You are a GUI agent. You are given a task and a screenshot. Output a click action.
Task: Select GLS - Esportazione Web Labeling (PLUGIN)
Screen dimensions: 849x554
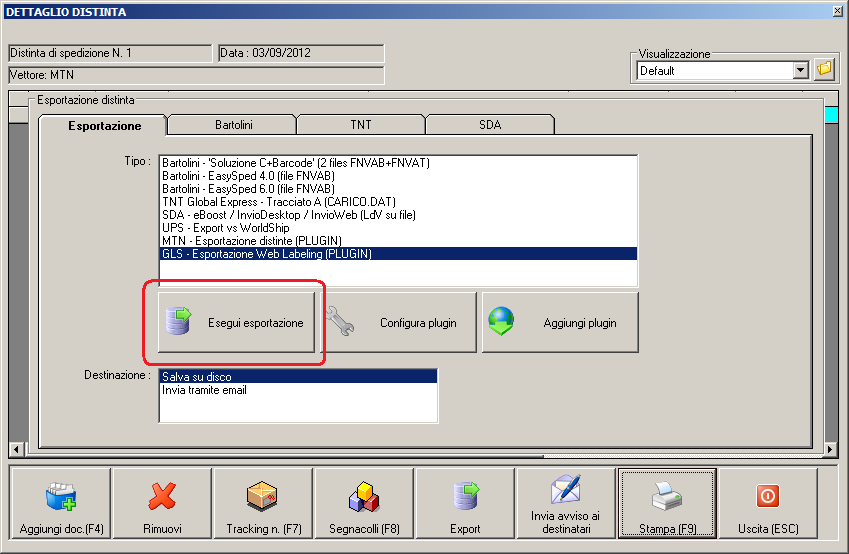pyautogui.click(x=398, y=253)
